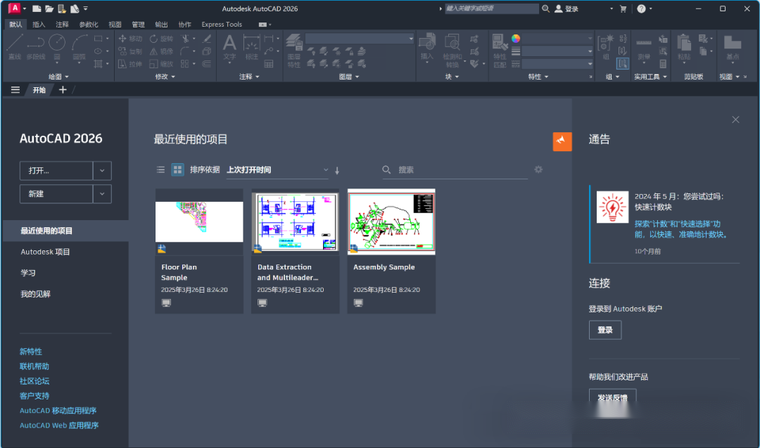The width and height of the screenshot is (760, 448).
Task: Select Autodesk 项目 in left sidebar
Action: 46,252
